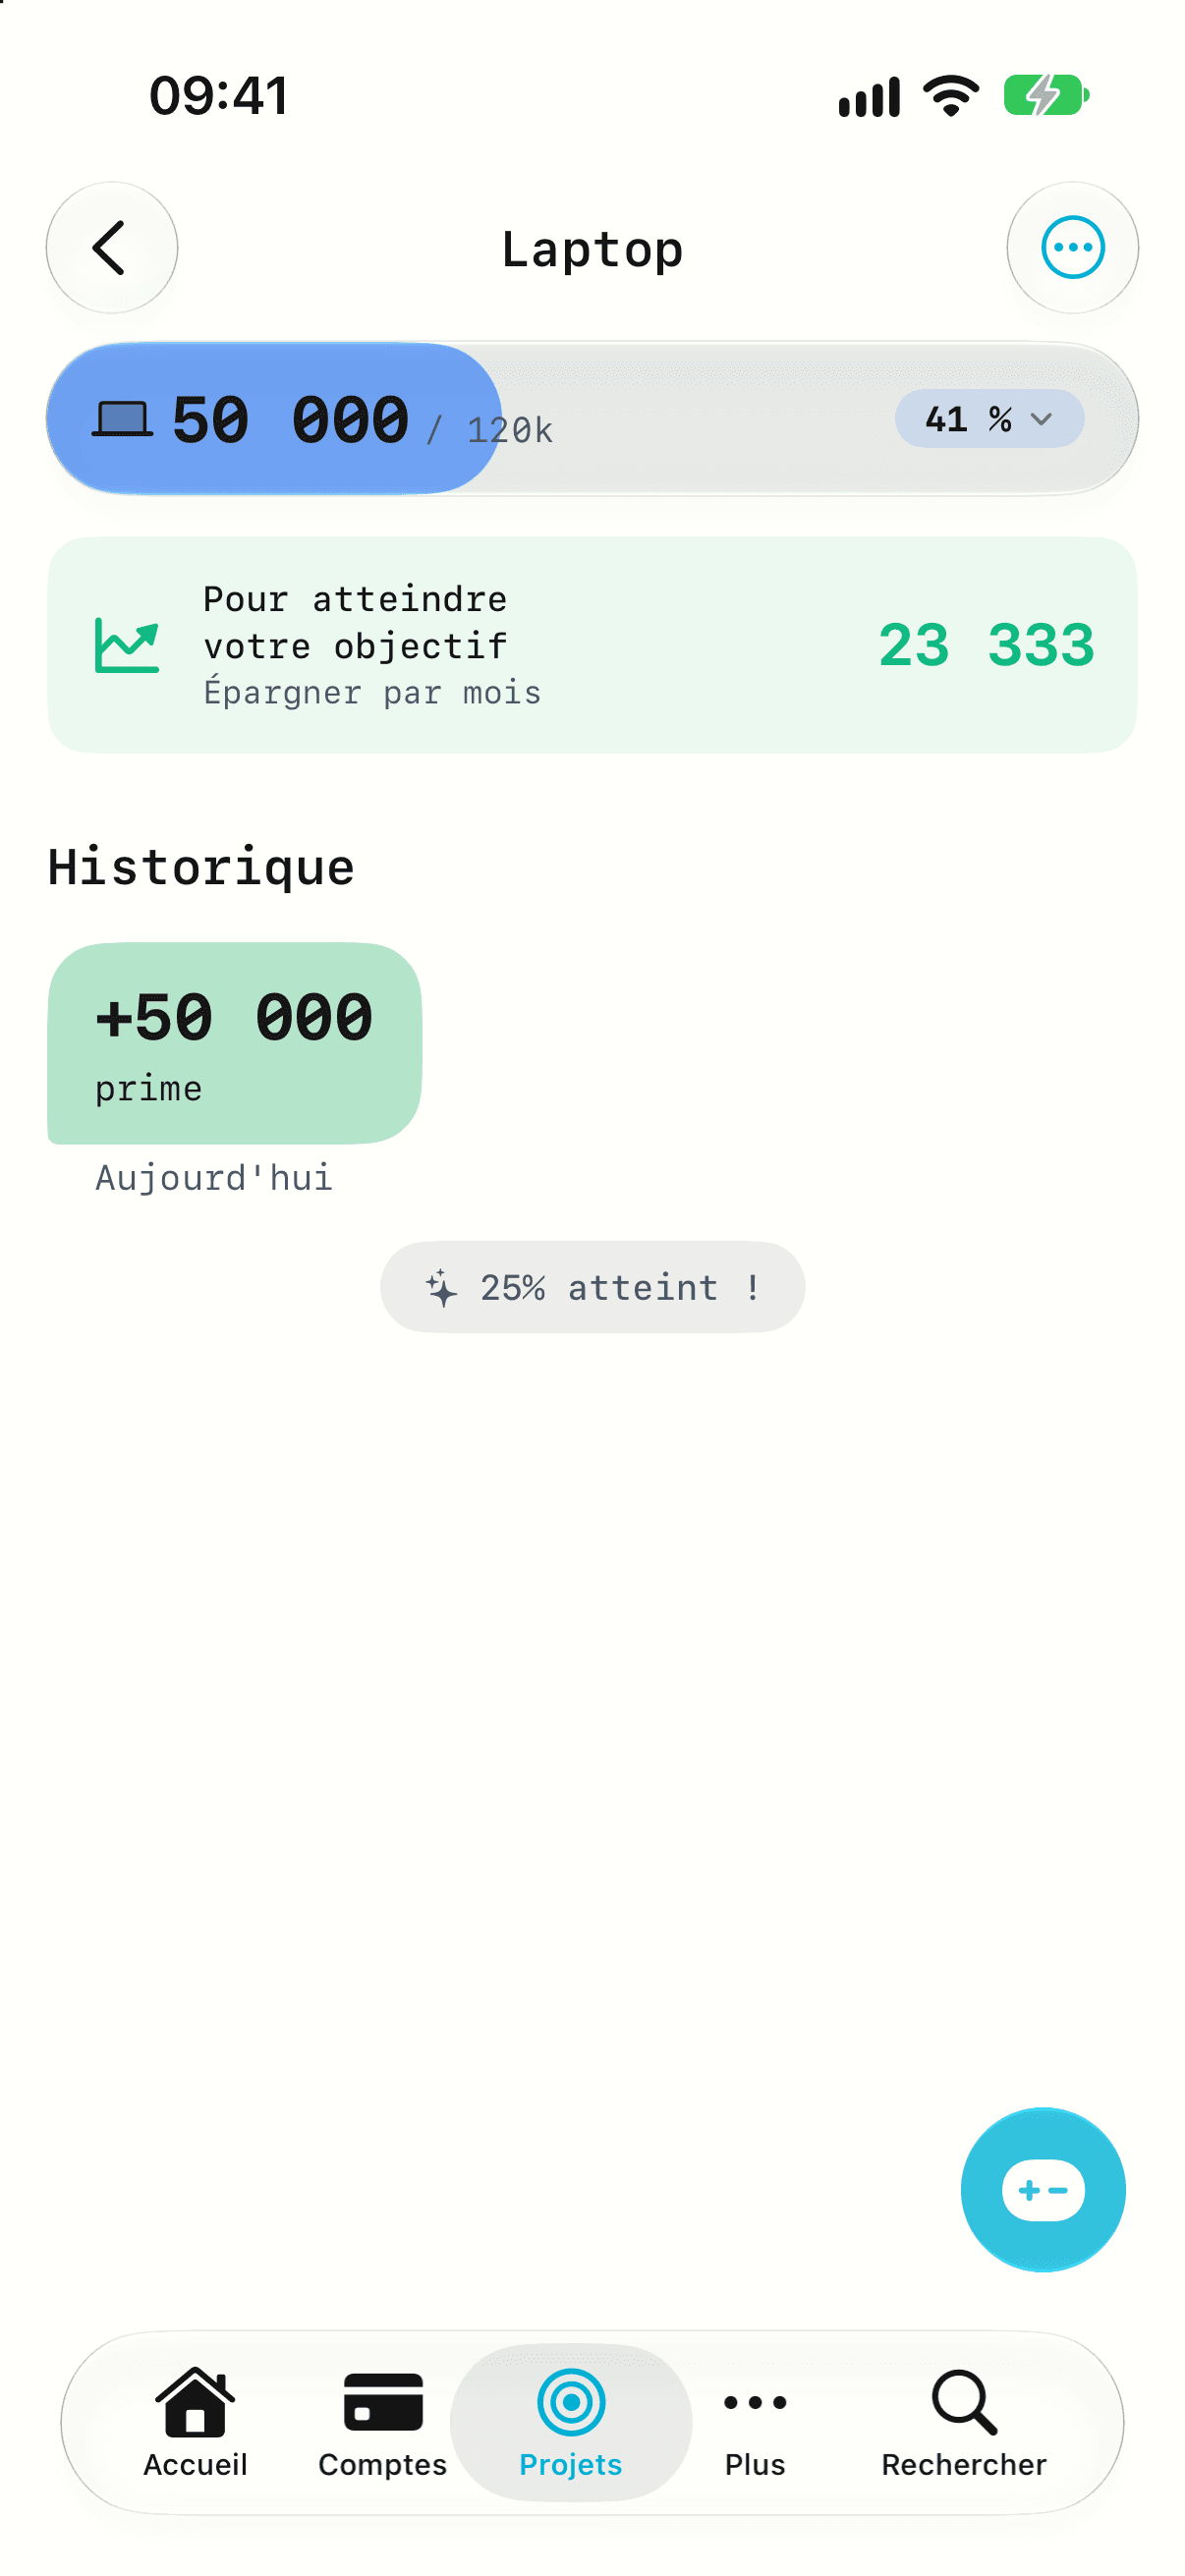
Task: Switch to the Projets tab
Action: (x=571, y=2421)
